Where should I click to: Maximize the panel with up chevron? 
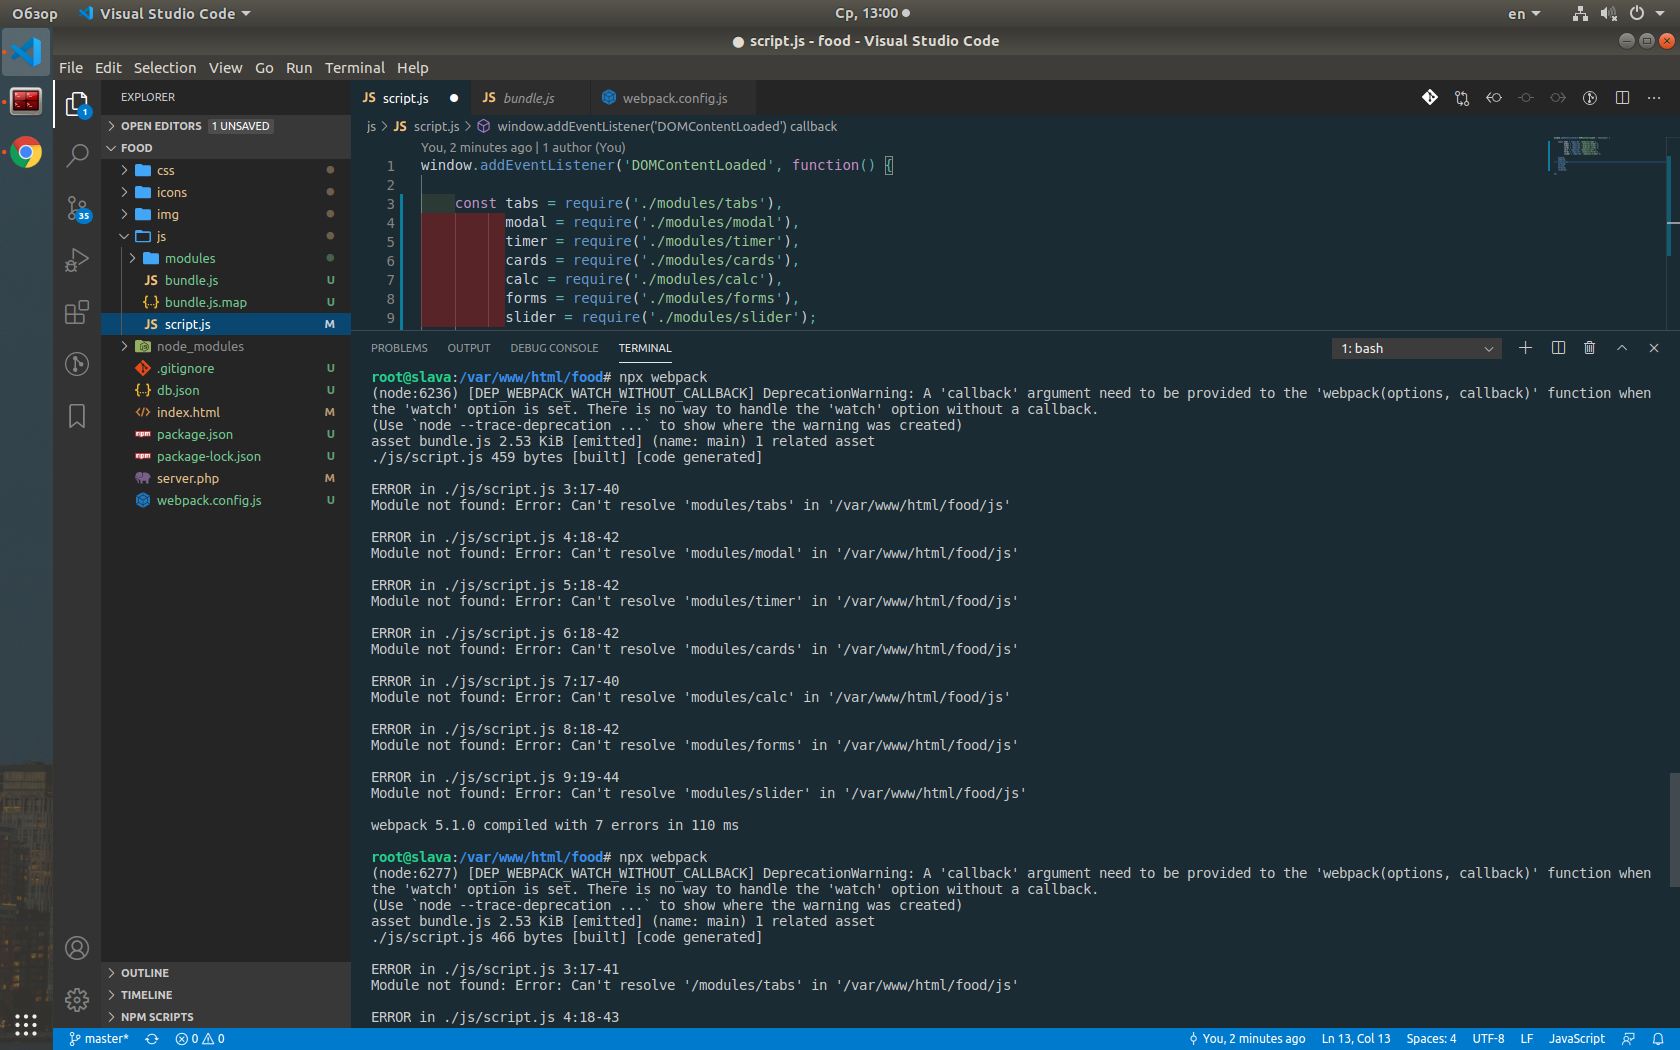(x=1622, y=348)
